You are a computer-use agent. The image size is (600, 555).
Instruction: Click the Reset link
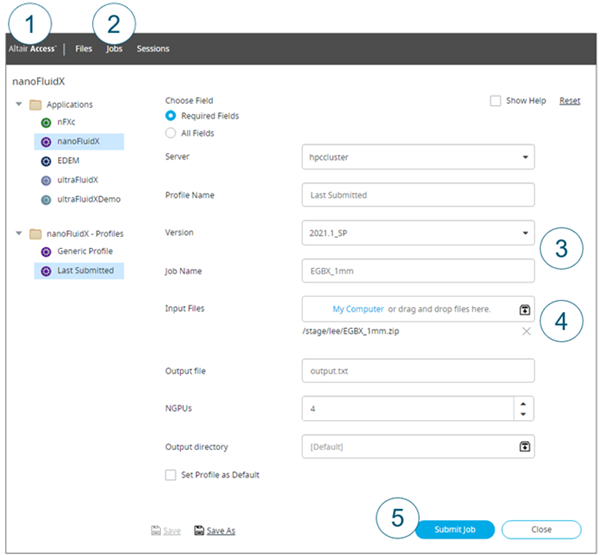click(x=569, y=101)
